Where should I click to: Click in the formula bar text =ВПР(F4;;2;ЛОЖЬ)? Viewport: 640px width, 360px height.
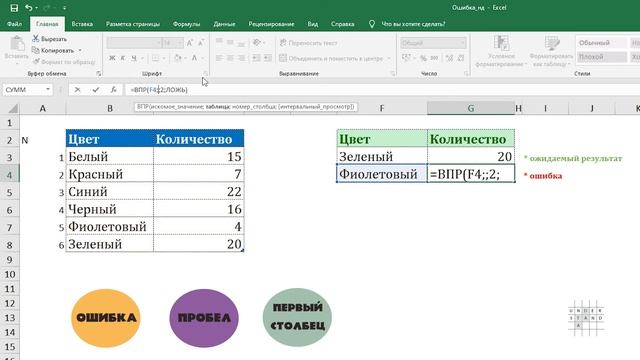[159, 89]
